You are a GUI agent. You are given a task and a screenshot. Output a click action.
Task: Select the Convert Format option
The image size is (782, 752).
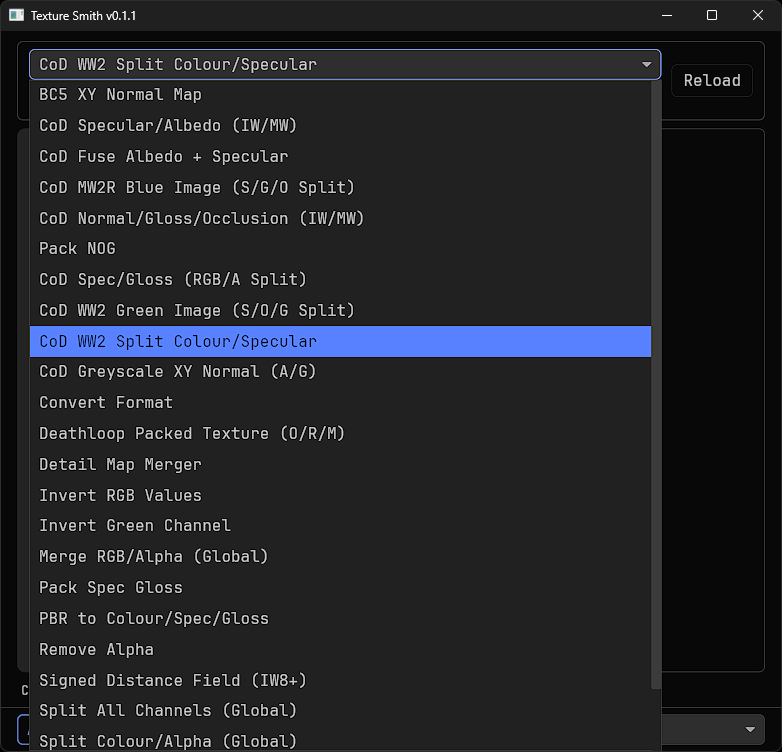(x=340, y=403)
